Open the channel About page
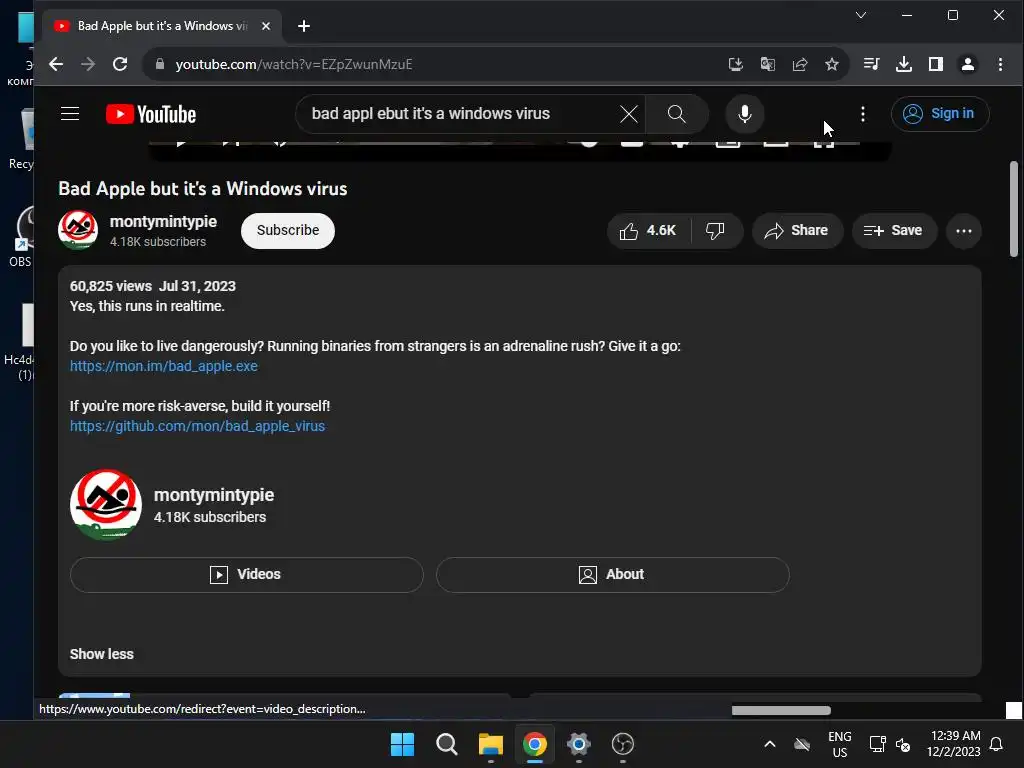1024x768 pixels. tap(612, 575)
